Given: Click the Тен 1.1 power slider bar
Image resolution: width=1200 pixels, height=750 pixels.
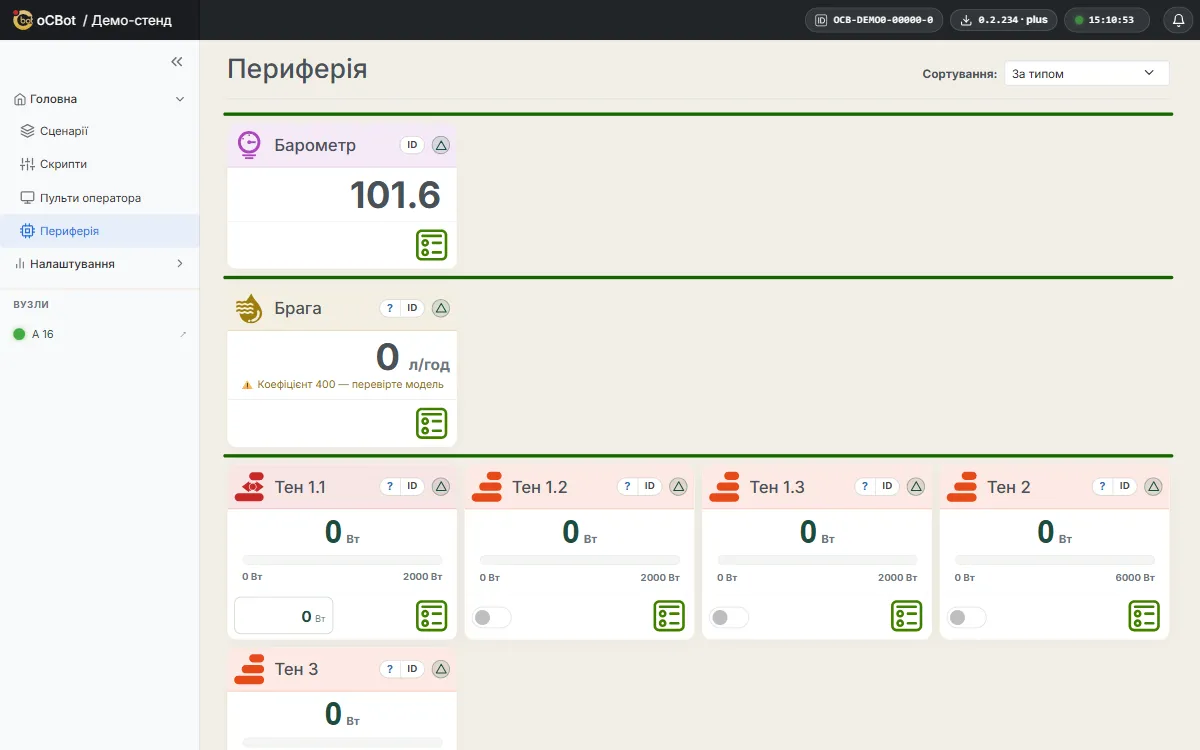Looking at the screenshot, I should click(342, 560).
